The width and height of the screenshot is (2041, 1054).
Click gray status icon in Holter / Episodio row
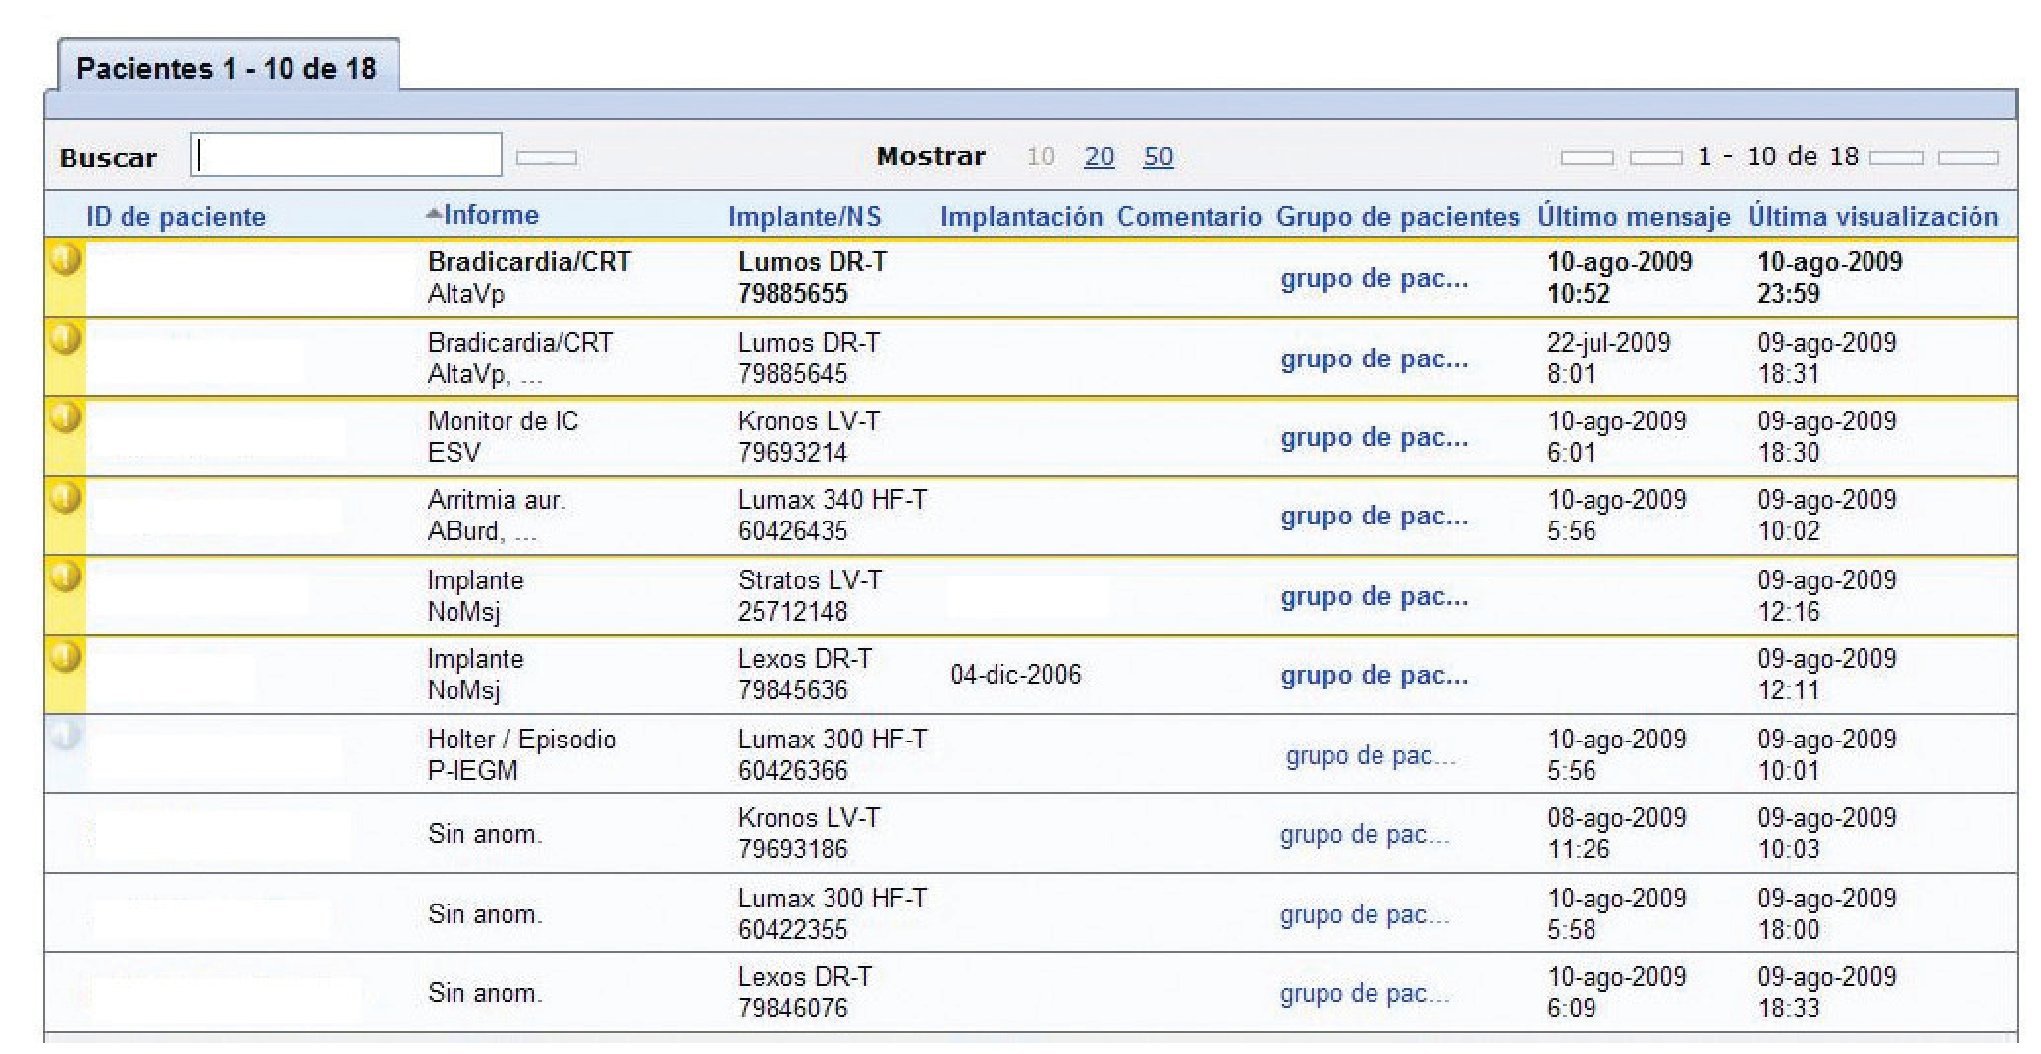pos(65,737)
